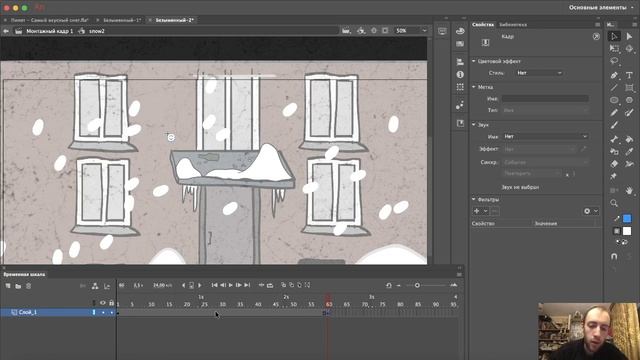The image size is (640, 360).
Task: Select the Безымянный-2 document tab
Action: click(x=174, y=20)
